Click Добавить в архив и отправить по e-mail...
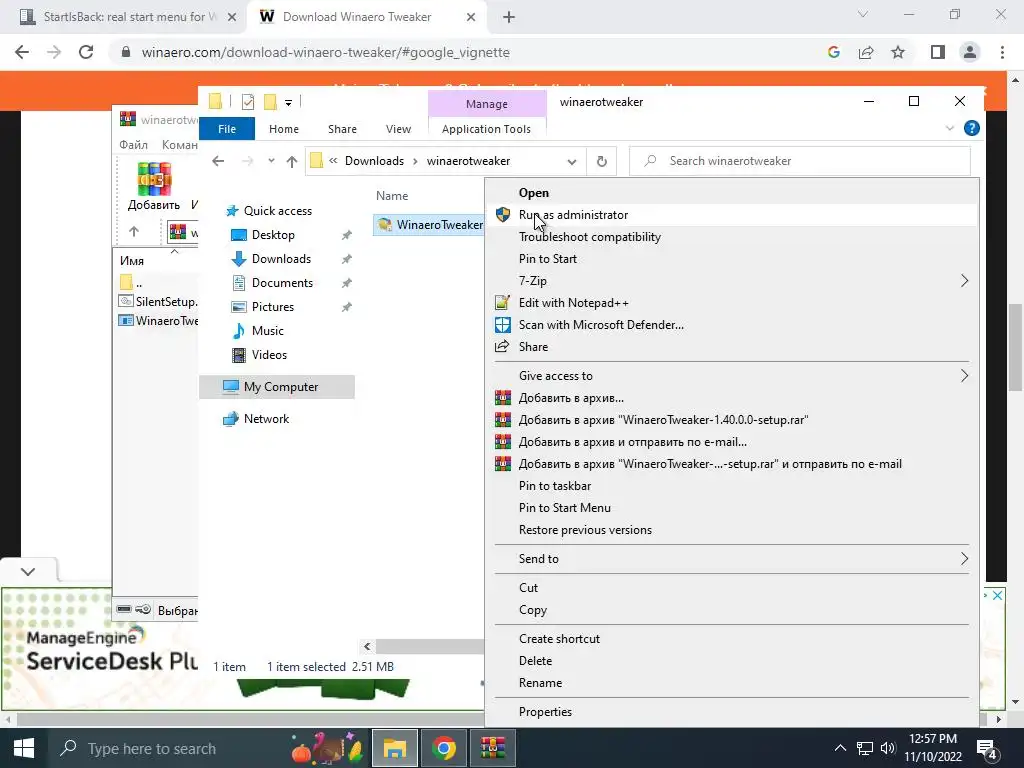The width and height of the screenshot is (1024, 768). (731, 442)
